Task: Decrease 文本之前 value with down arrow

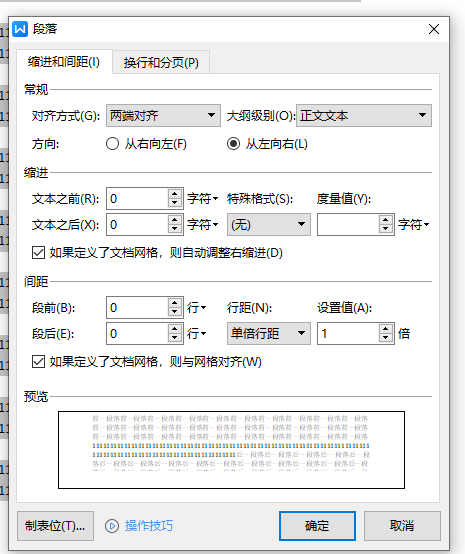Action: point(175,203)
